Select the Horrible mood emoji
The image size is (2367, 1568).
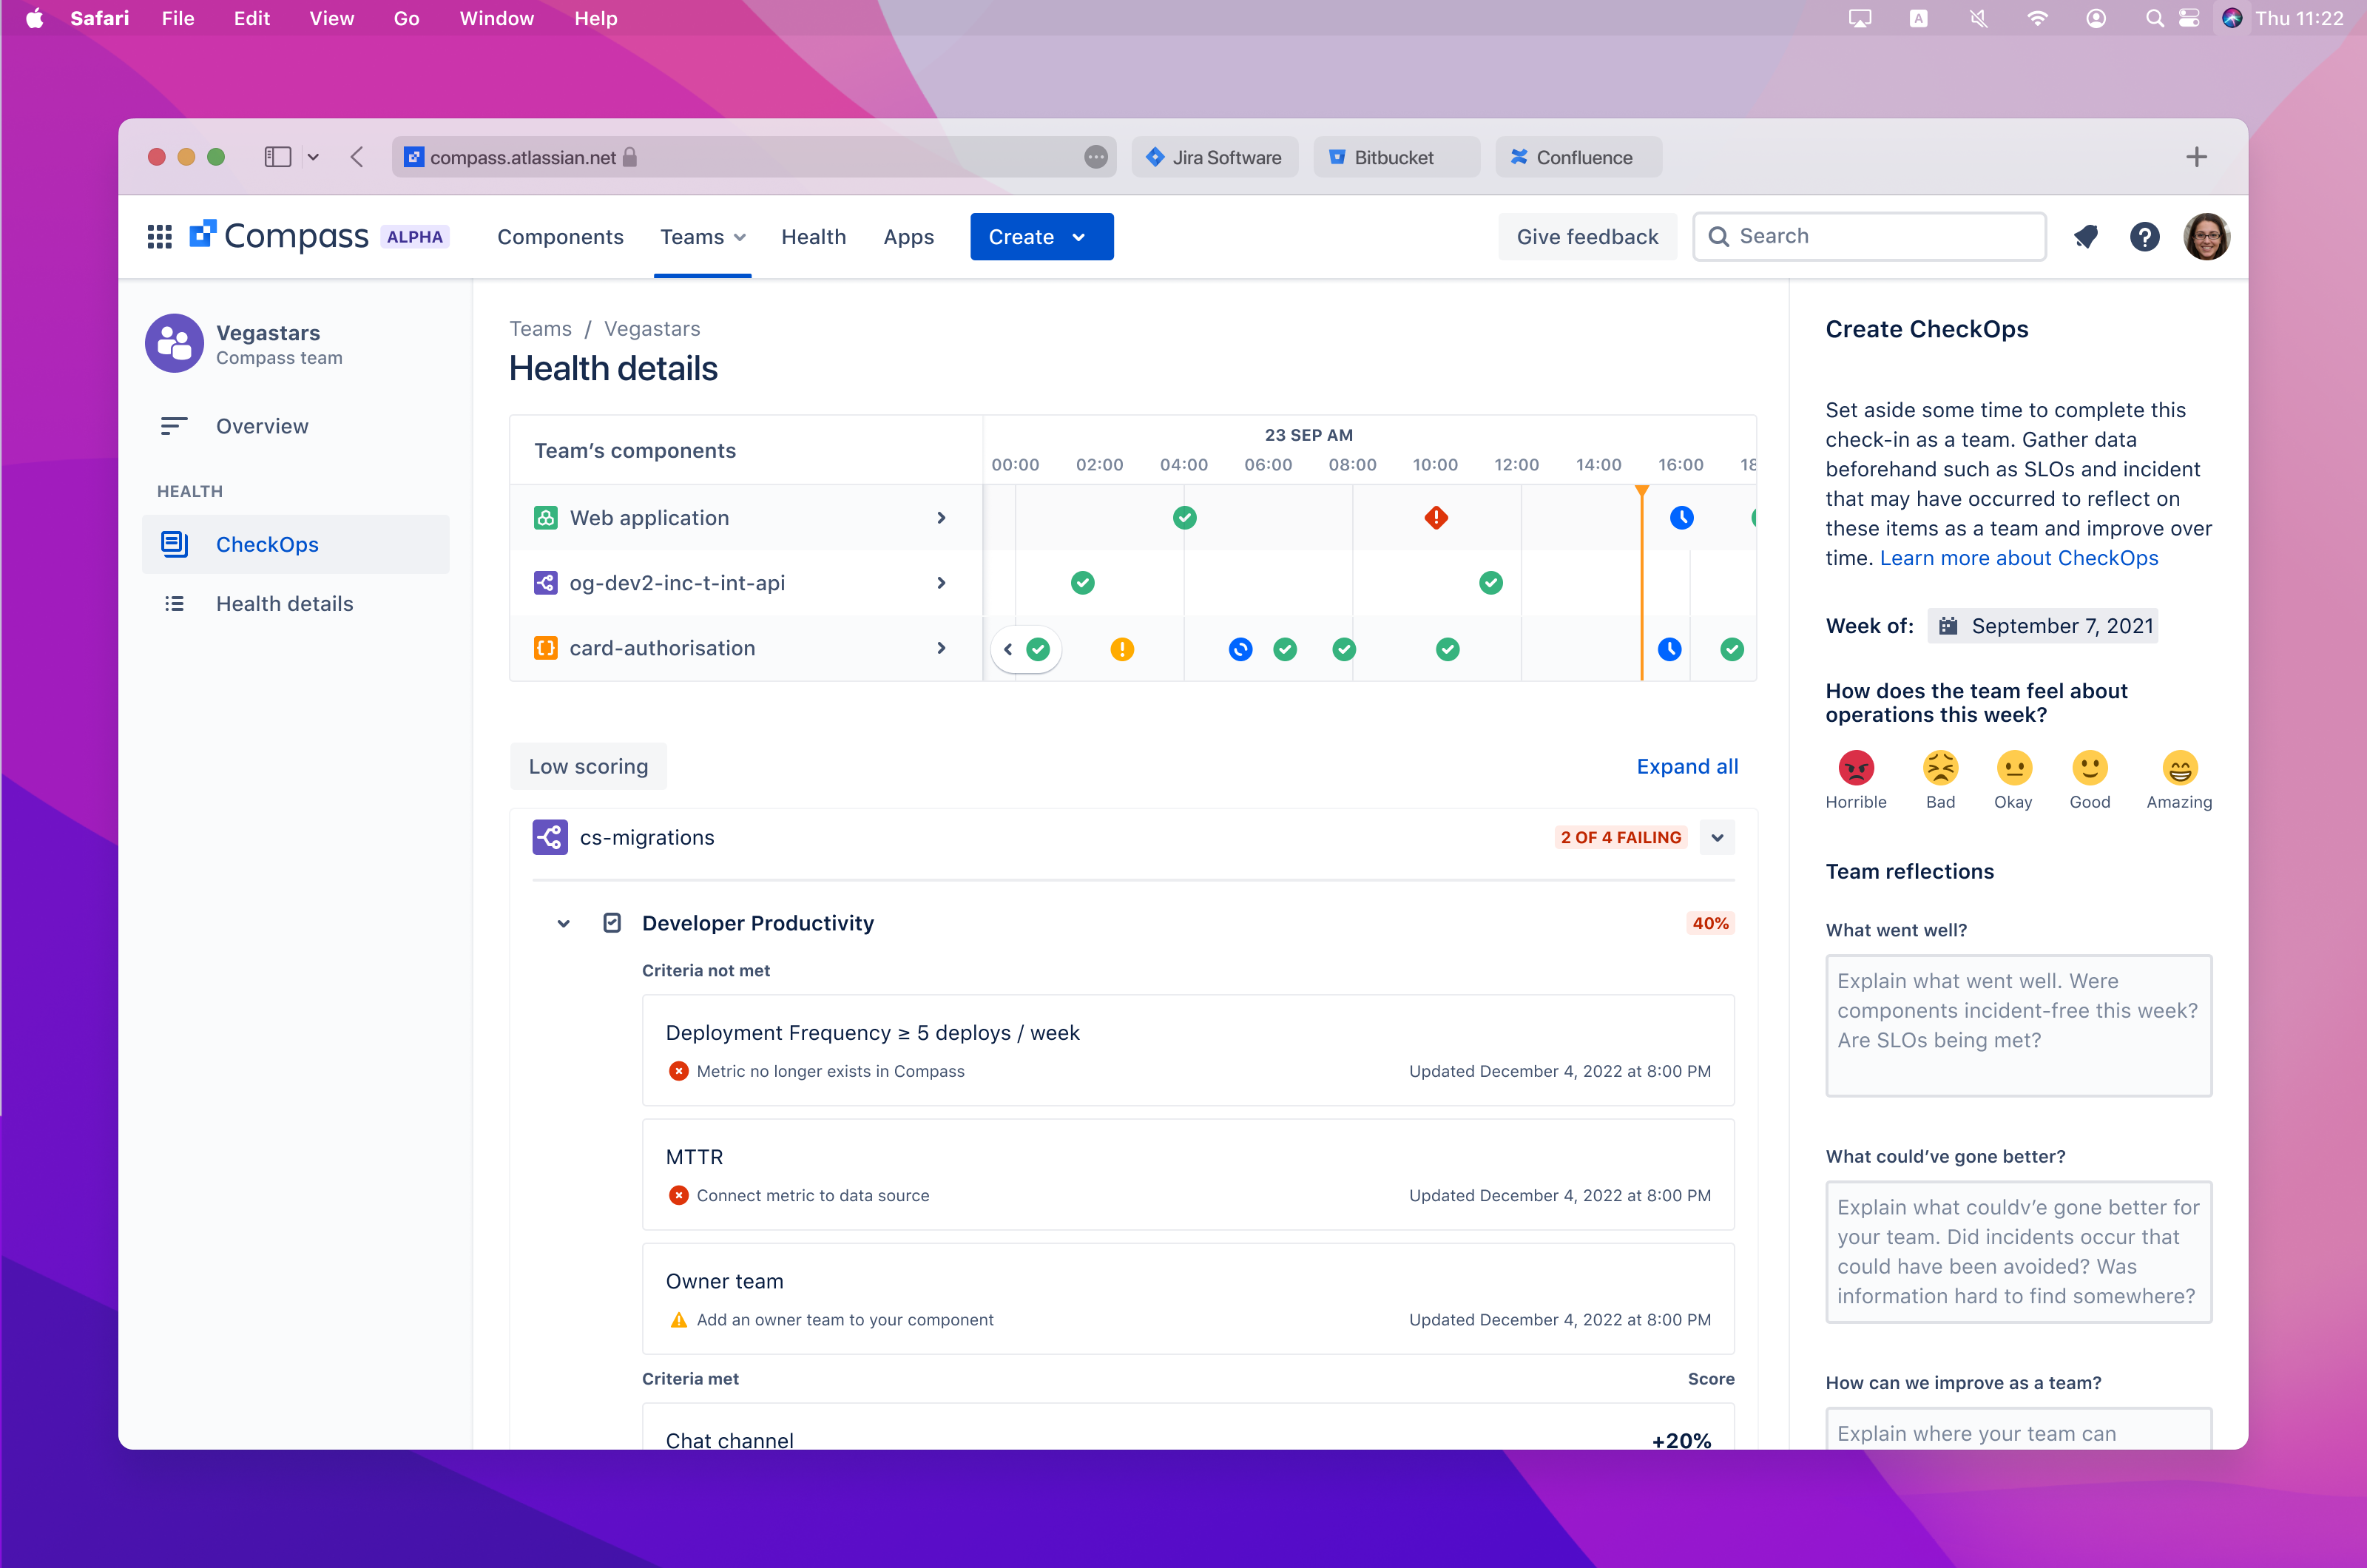[1857, 768]
